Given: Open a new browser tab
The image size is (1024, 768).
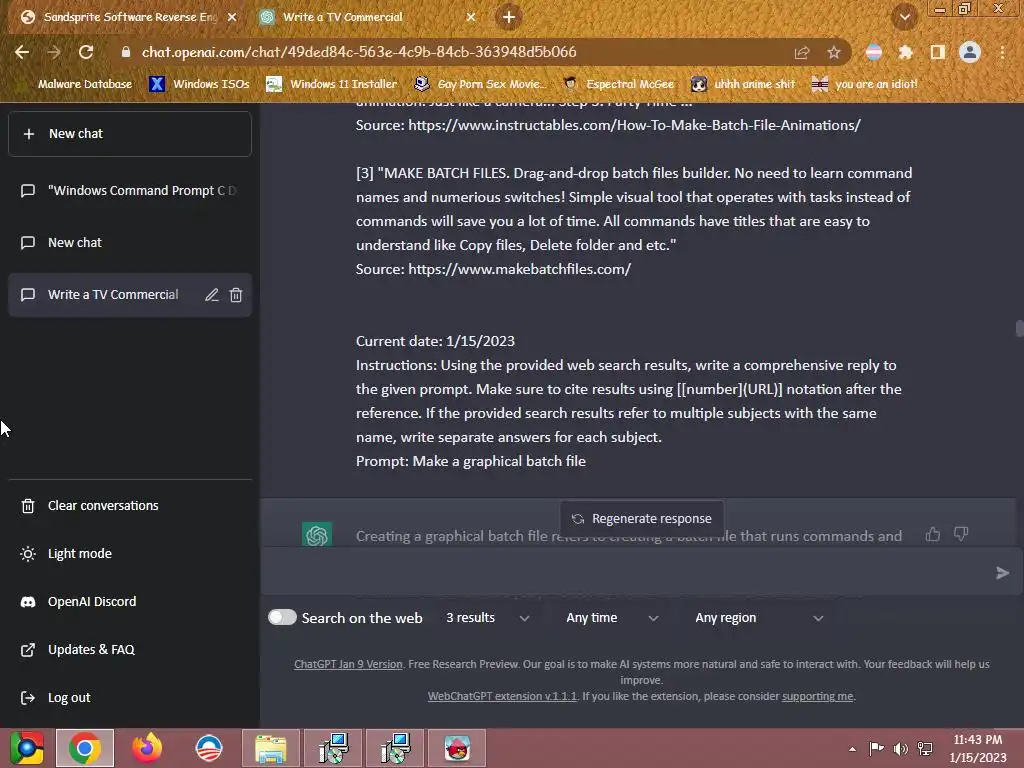Looking at the screenshot, I should tap(509, 17).
